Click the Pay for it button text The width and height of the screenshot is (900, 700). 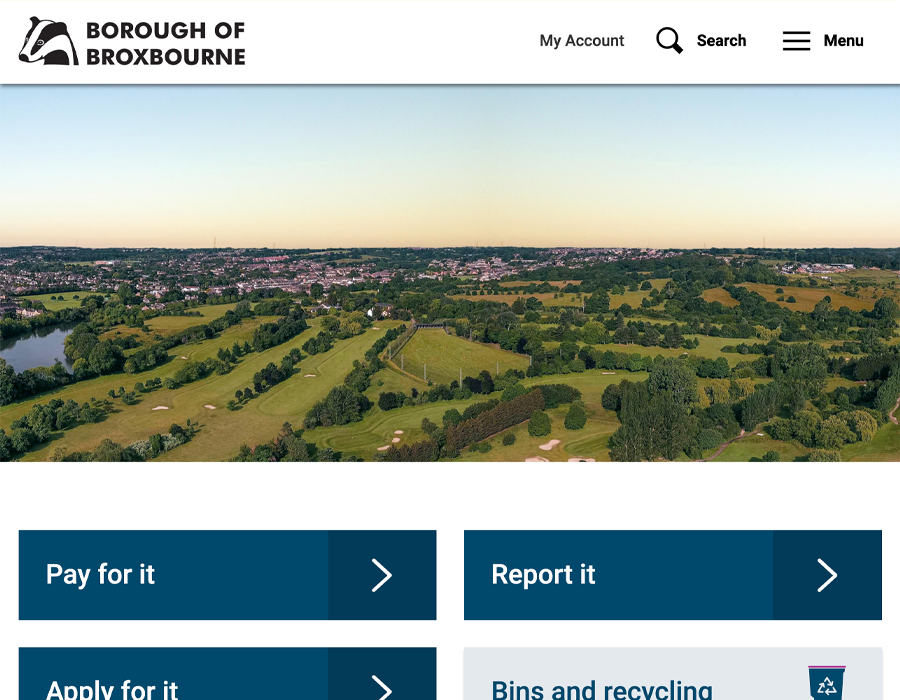(x=101, y=575)
